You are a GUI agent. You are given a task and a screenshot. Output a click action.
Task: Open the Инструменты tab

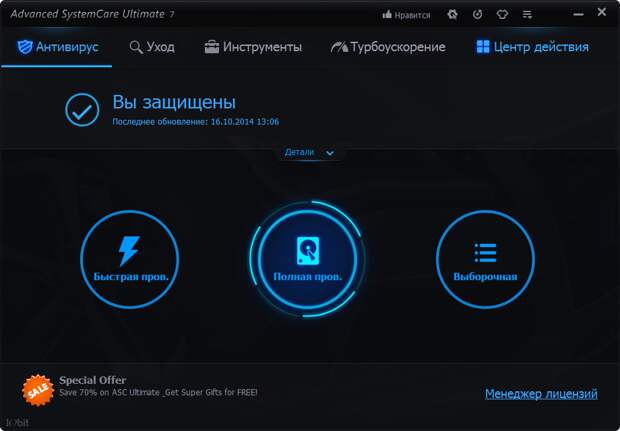point(253,47)
